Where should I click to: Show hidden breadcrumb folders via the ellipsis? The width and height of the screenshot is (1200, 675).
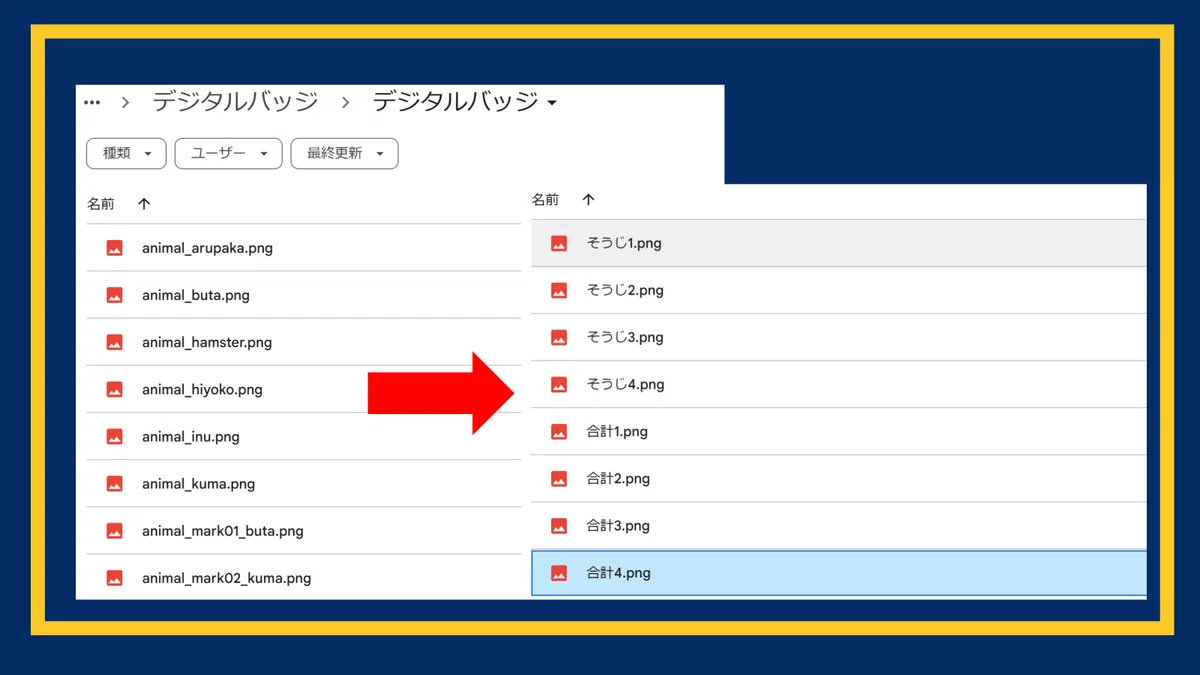92,102
